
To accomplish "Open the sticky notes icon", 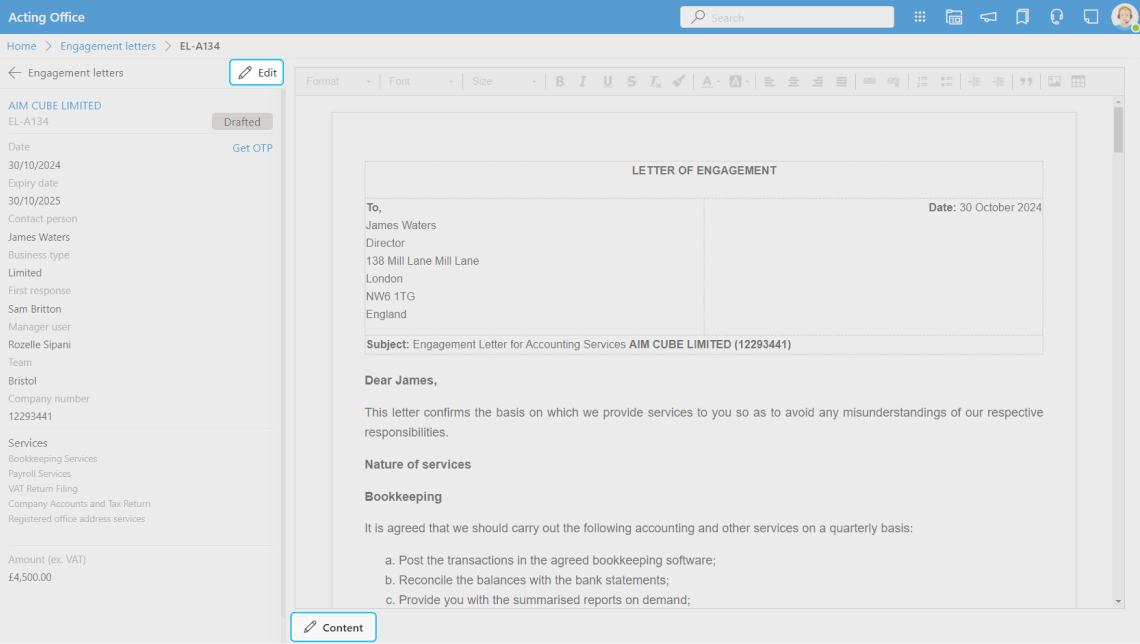I will click(x=1090, y=17).
